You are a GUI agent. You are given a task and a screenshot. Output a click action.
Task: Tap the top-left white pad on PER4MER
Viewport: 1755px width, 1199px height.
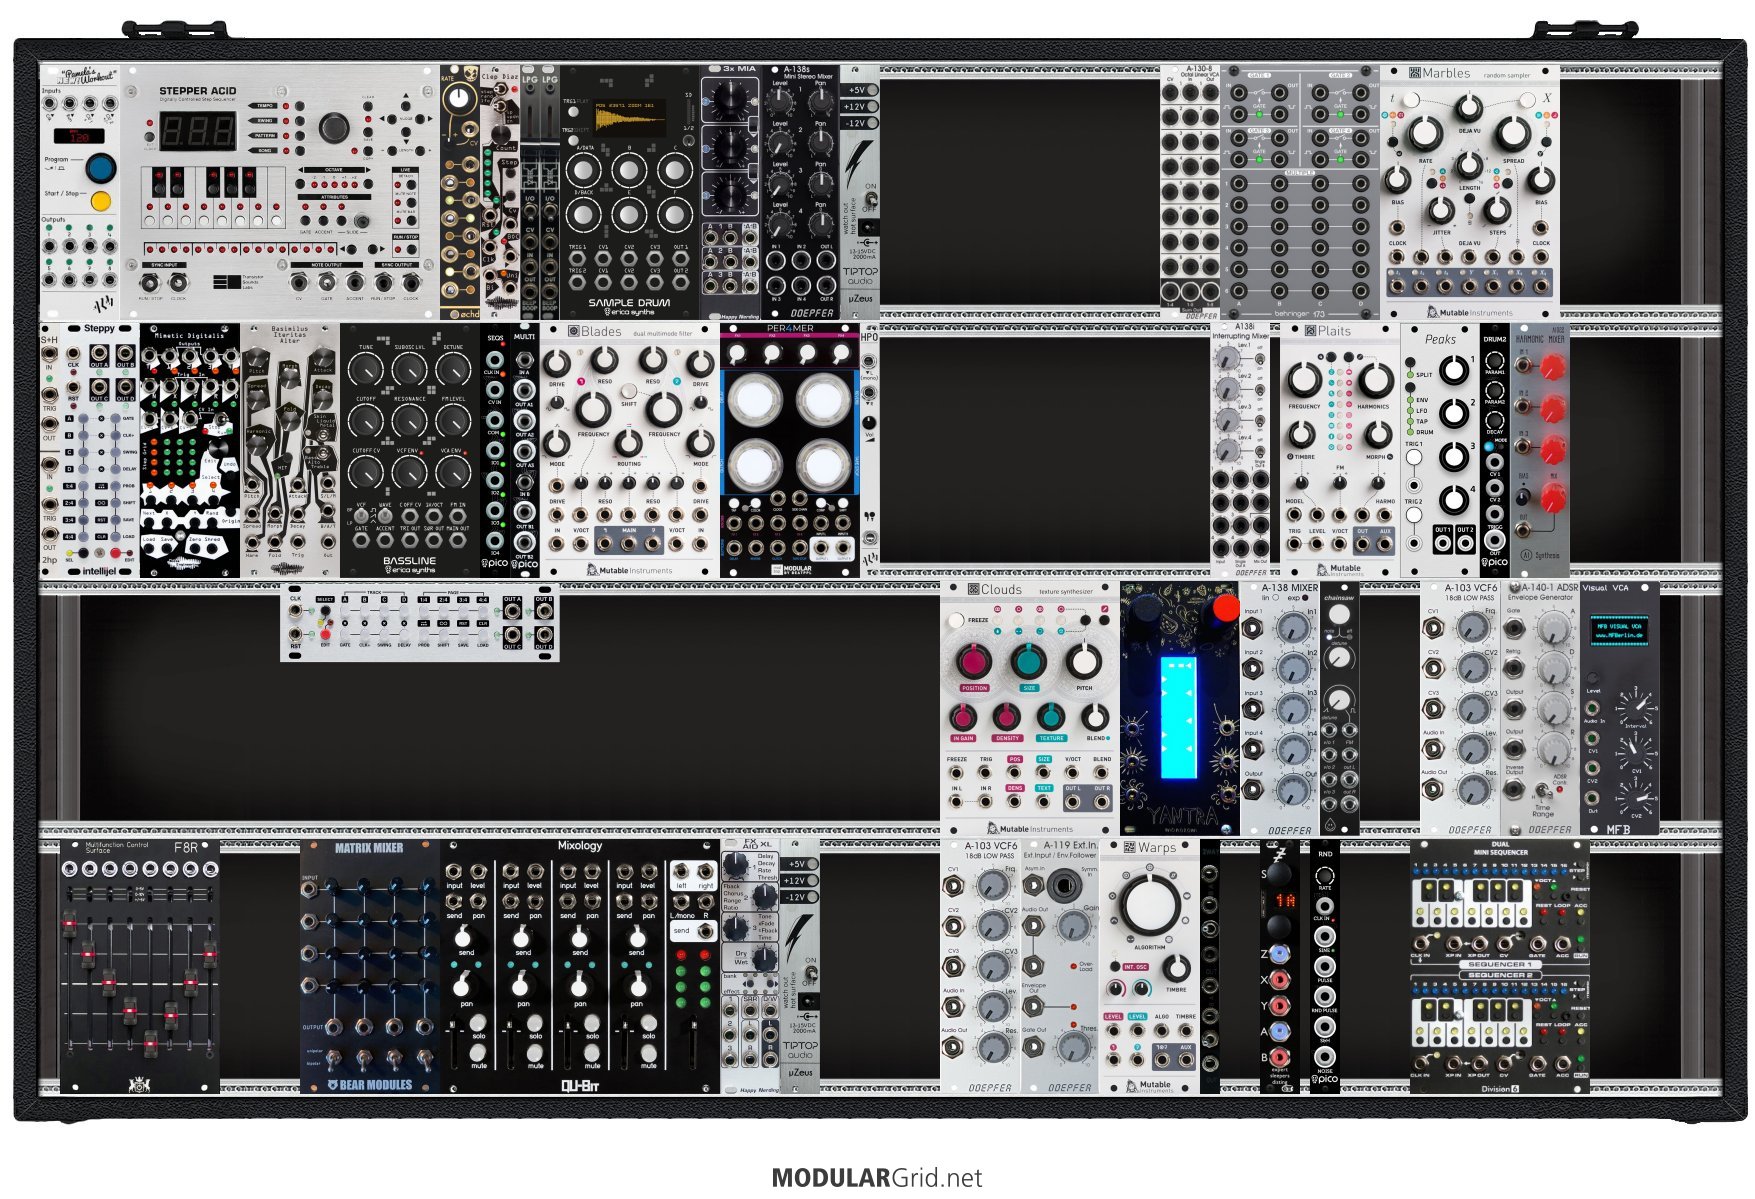coord(753,399)
